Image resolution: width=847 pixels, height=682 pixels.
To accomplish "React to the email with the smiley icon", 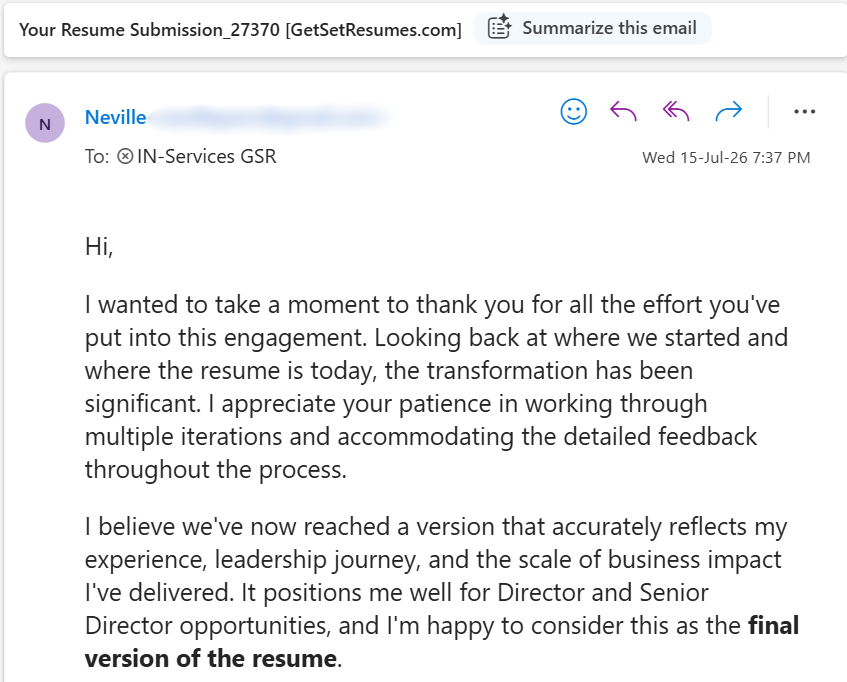I will point(573,112).
